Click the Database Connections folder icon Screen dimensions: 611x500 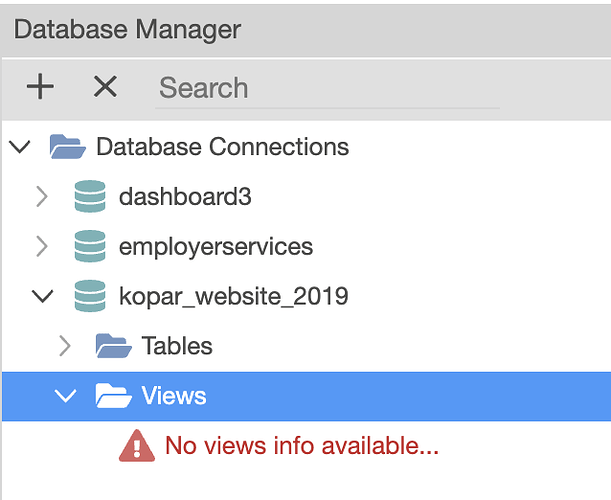67,147
